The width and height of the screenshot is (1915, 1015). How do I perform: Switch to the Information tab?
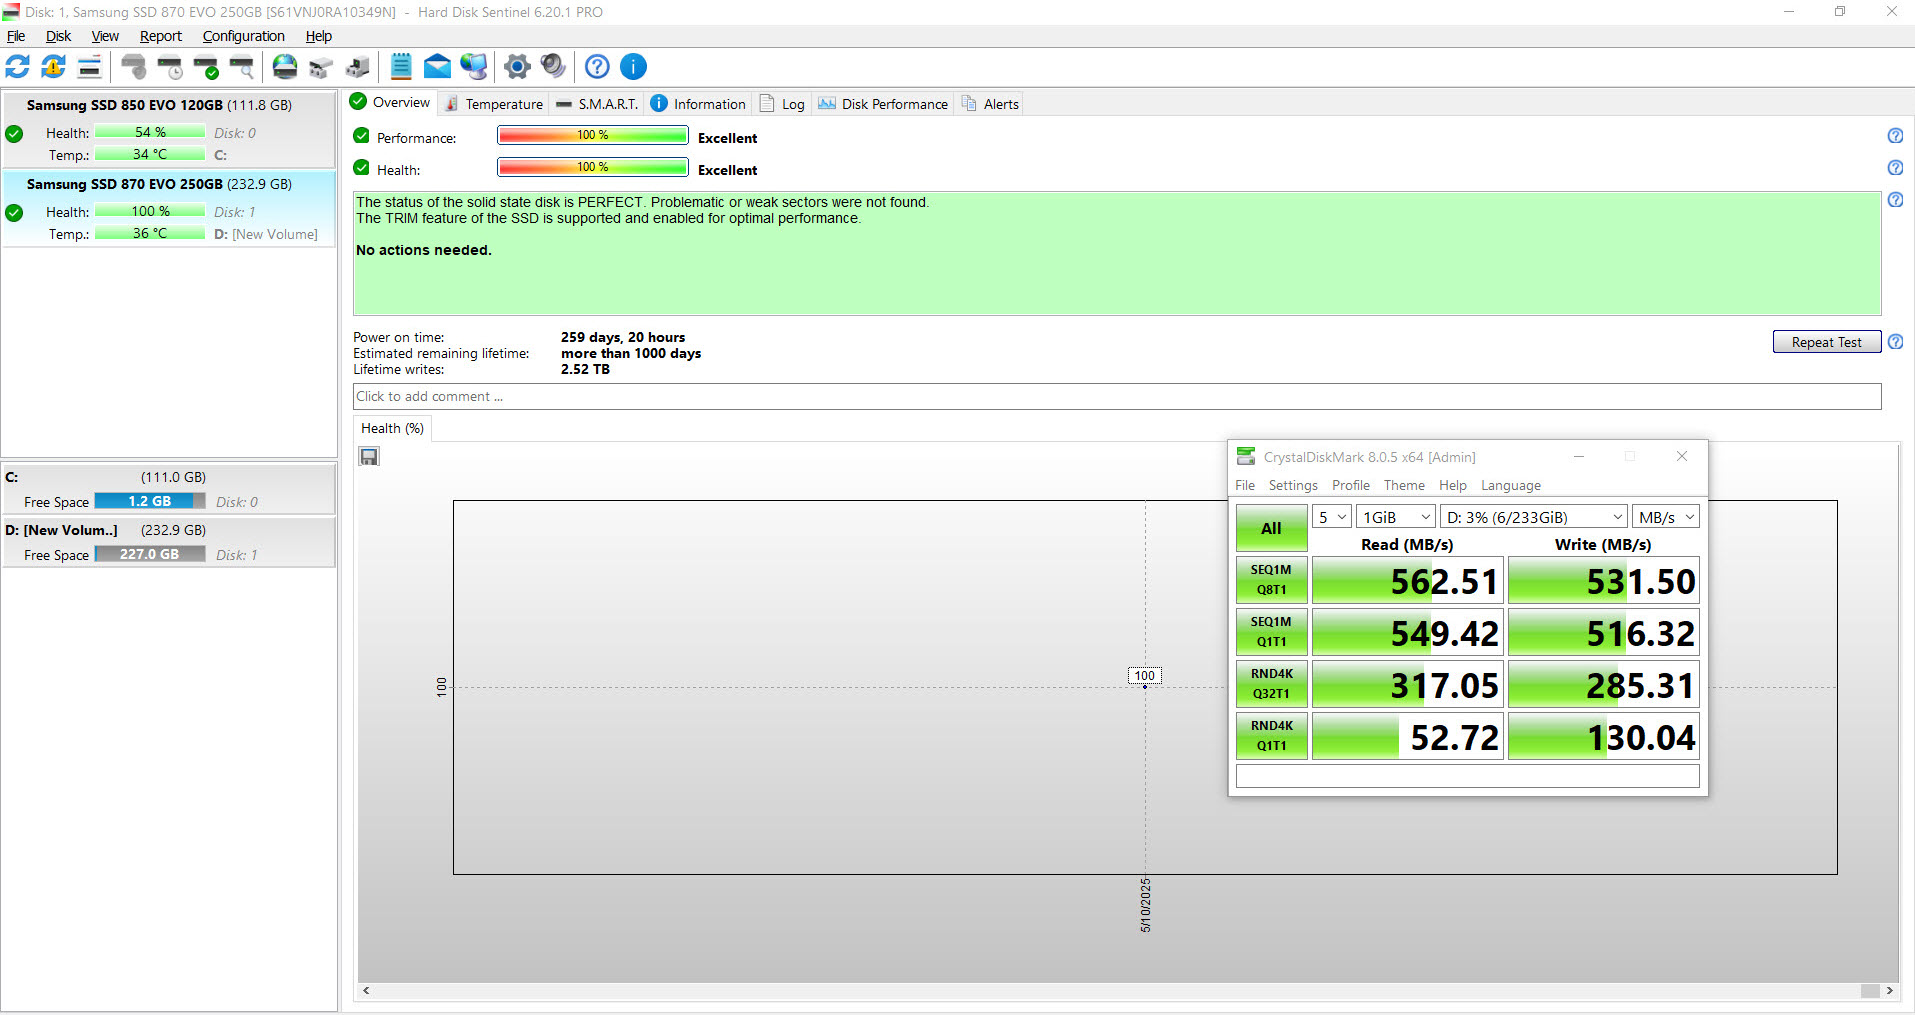(x=698, y=104)
